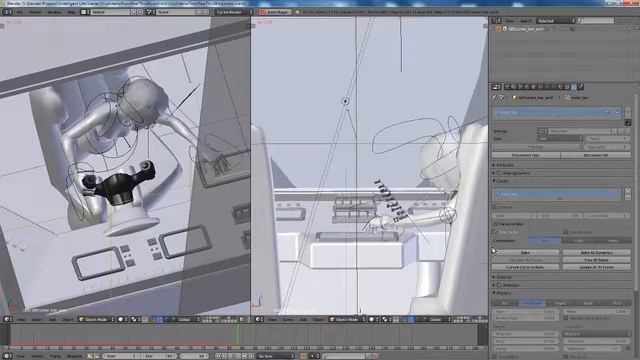Open the particle Type dropdown

point(559,139)
